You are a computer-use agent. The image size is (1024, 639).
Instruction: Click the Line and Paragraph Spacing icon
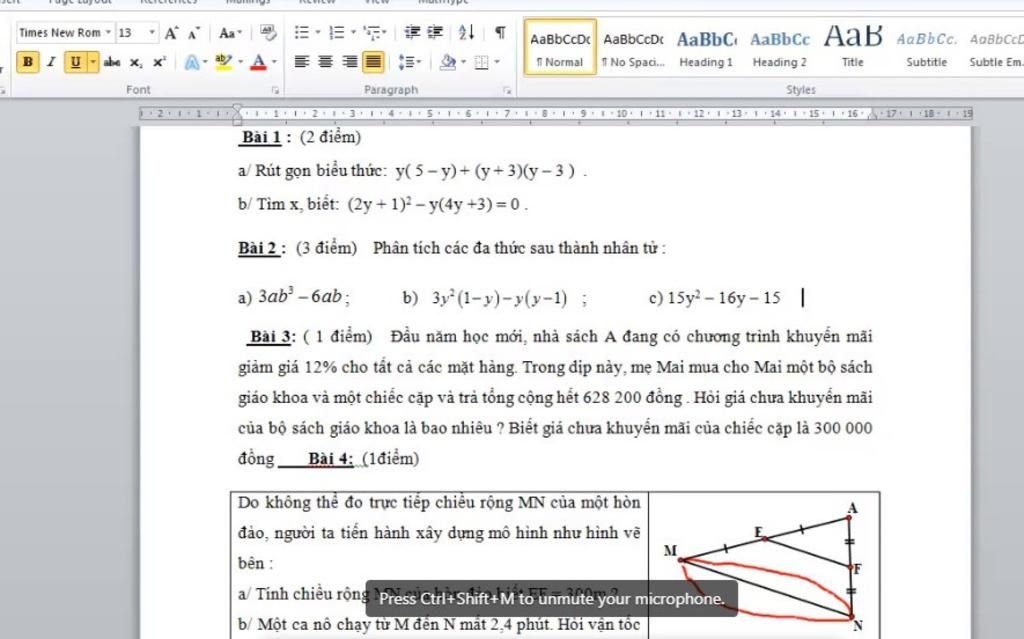tap(406, 62)
